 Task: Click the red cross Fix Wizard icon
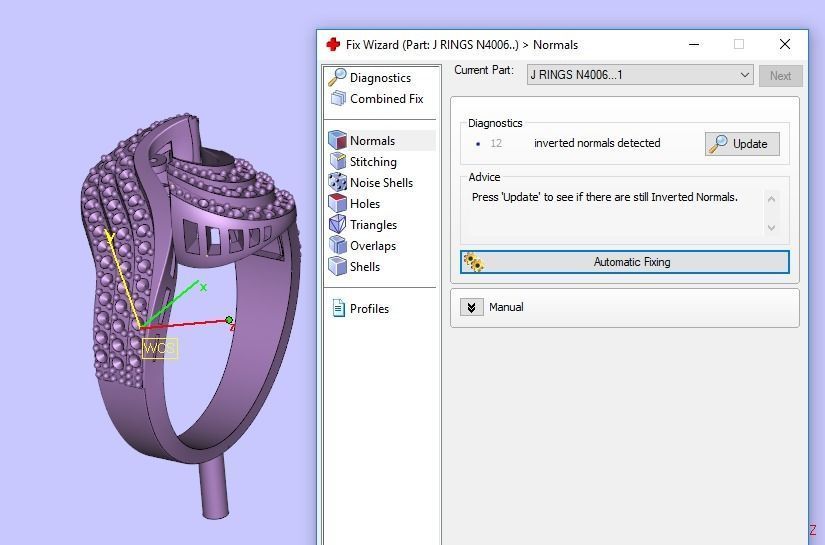(333, 44)
